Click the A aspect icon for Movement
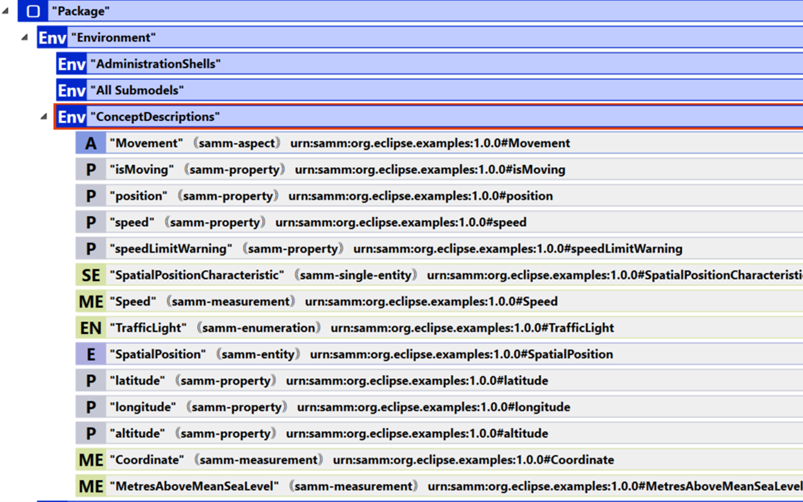The width and height of the screenshot is (803, 502). point(91,143)
